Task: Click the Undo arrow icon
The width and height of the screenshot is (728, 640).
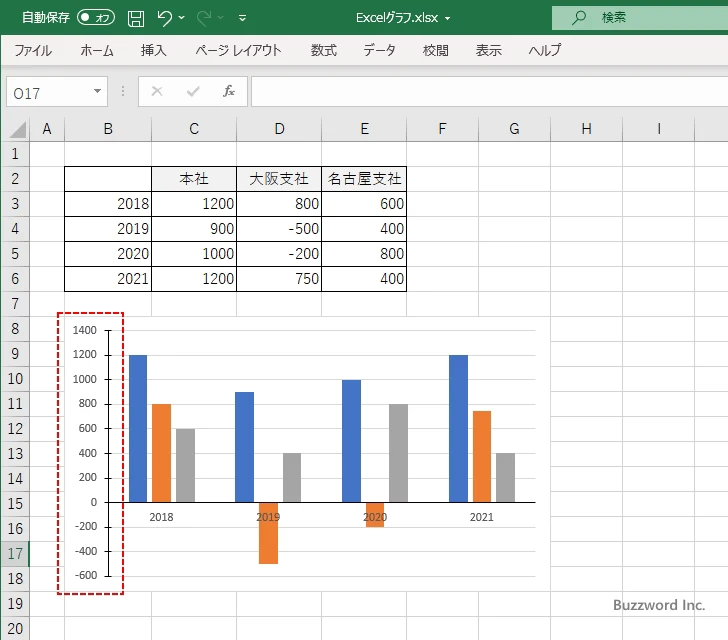Action: [164, 18]
